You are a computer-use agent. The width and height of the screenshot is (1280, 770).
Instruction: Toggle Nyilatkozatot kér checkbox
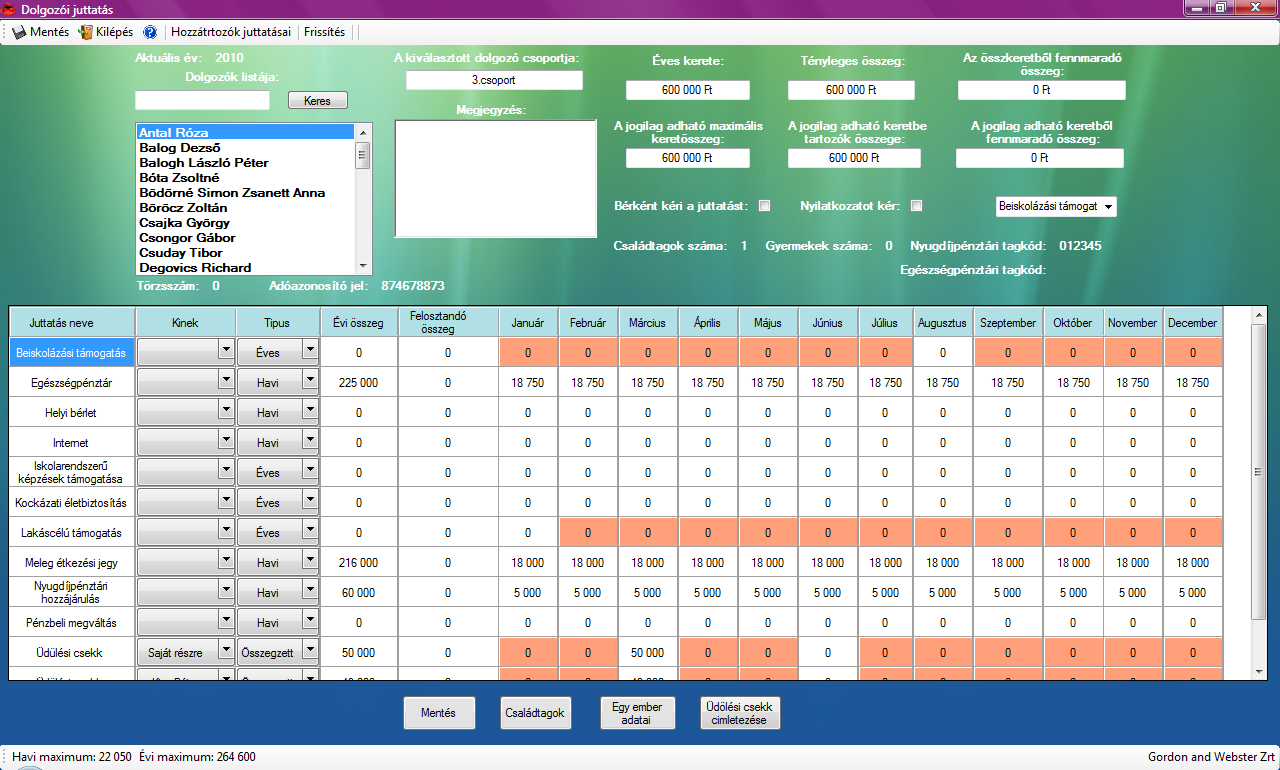pyautogui.click(x=915, y=206)
